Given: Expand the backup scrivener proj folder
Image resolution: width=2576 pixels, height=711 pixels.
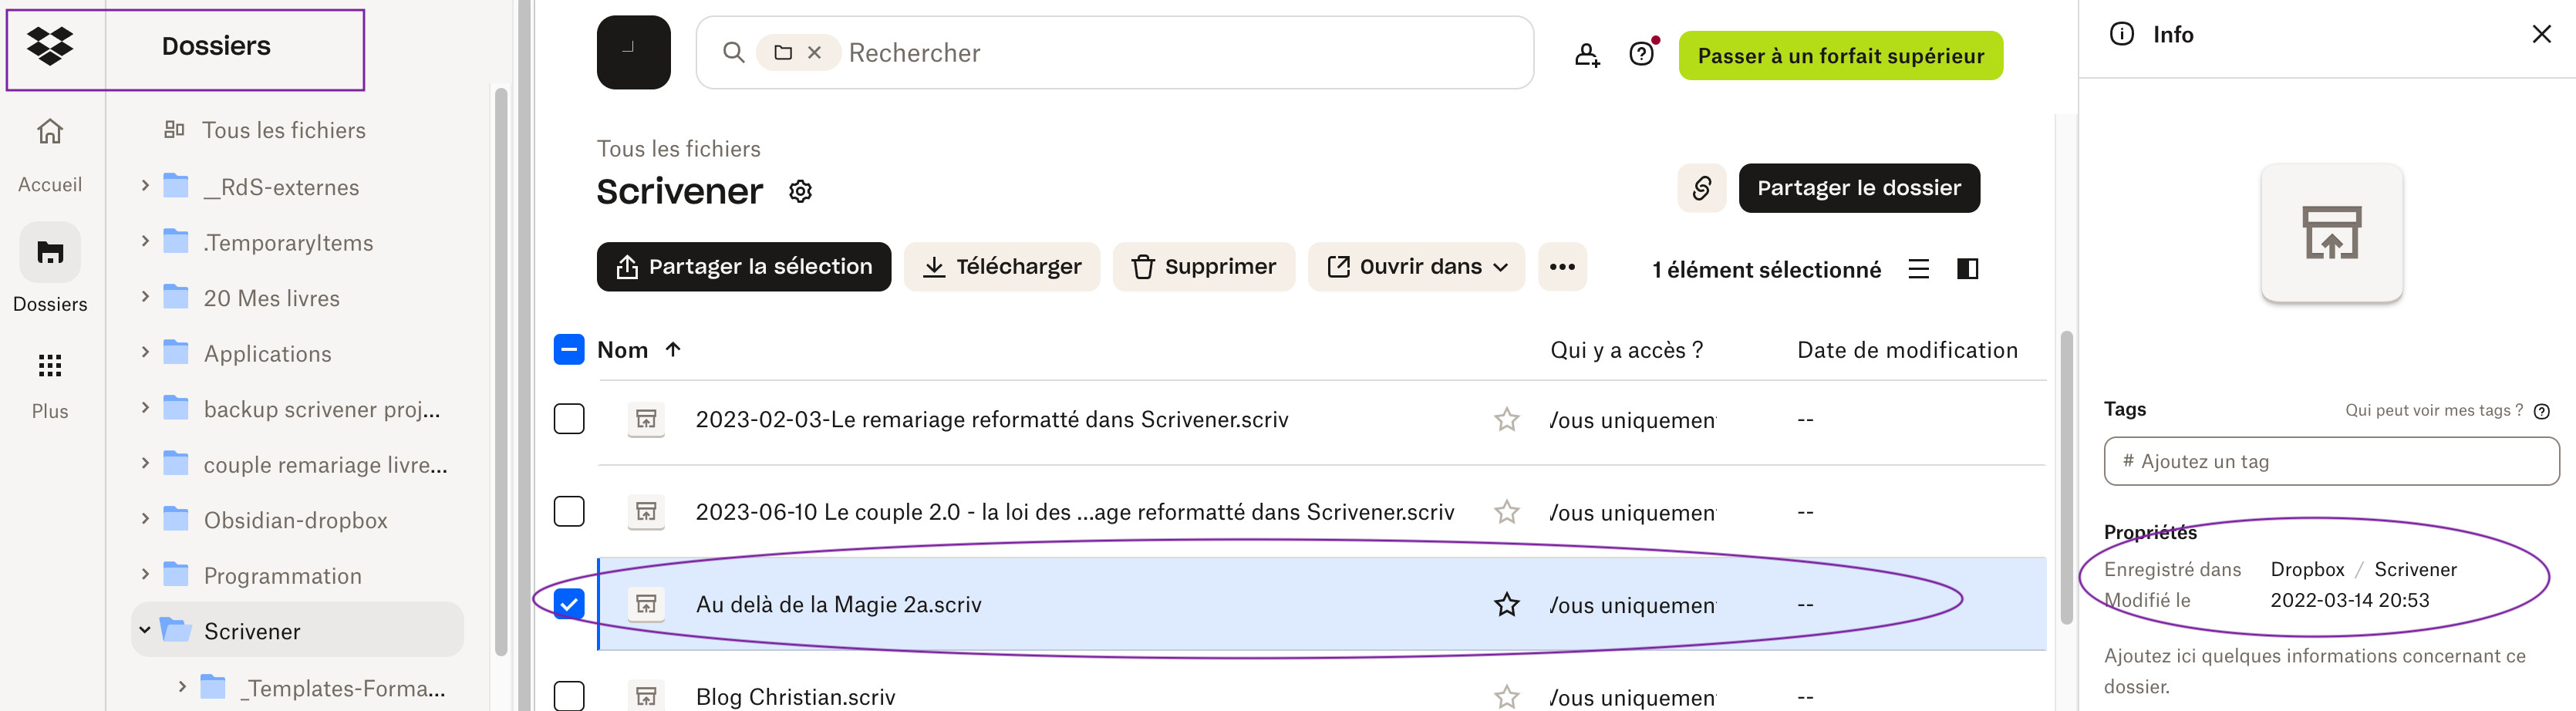Looking at the screenshot, I should (x=145, y=407).
